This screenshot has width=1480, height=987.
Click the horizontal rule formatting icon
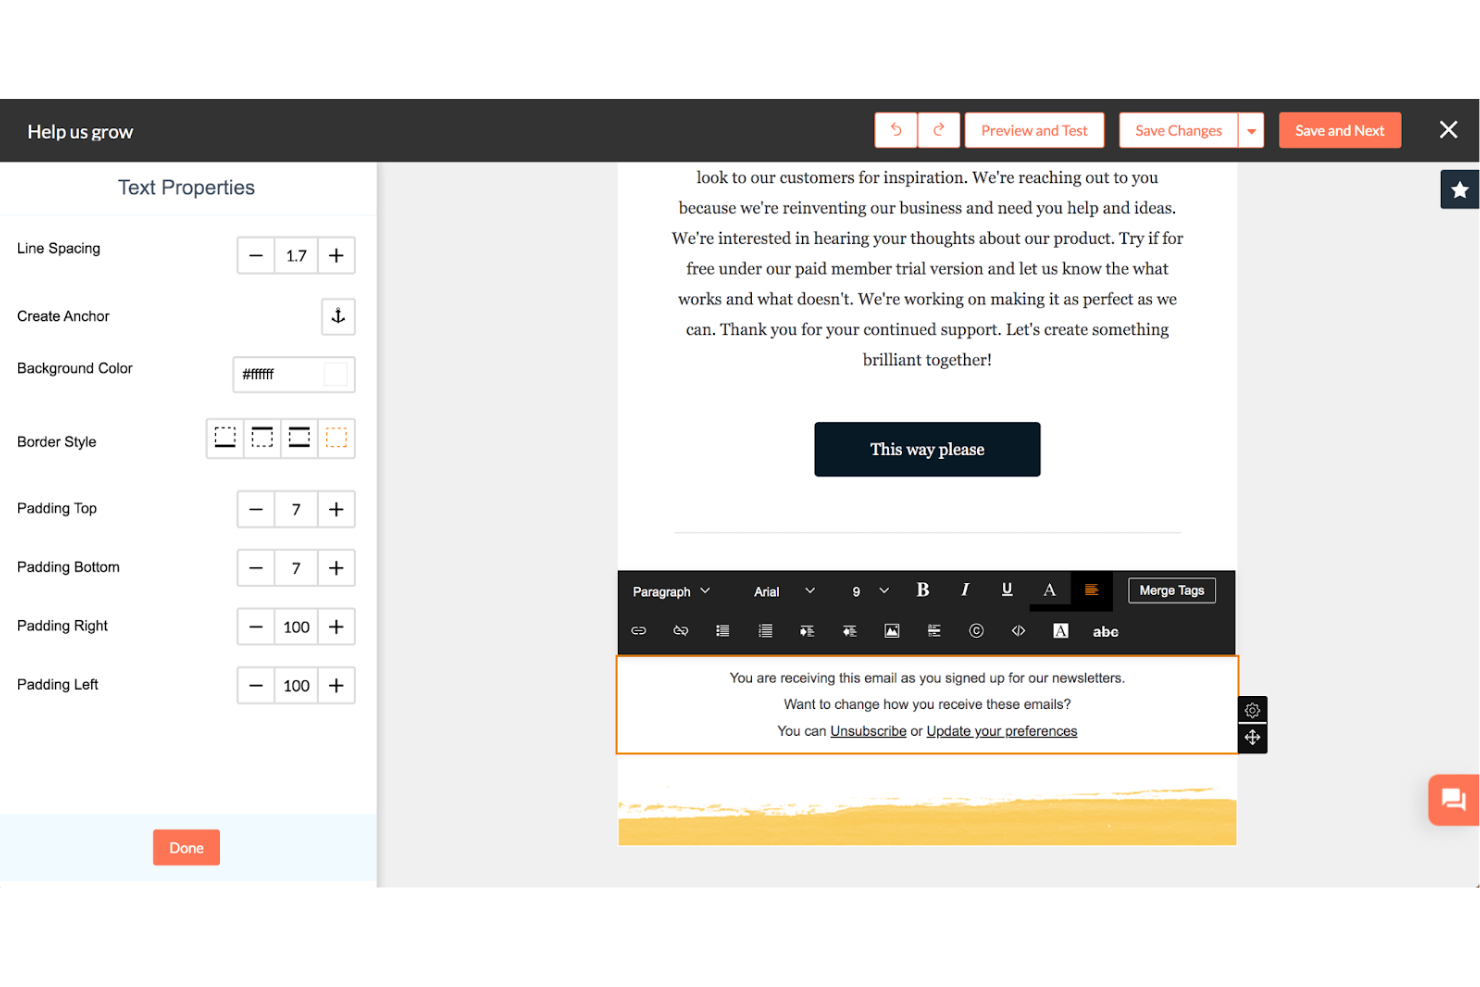pos(934,631)
